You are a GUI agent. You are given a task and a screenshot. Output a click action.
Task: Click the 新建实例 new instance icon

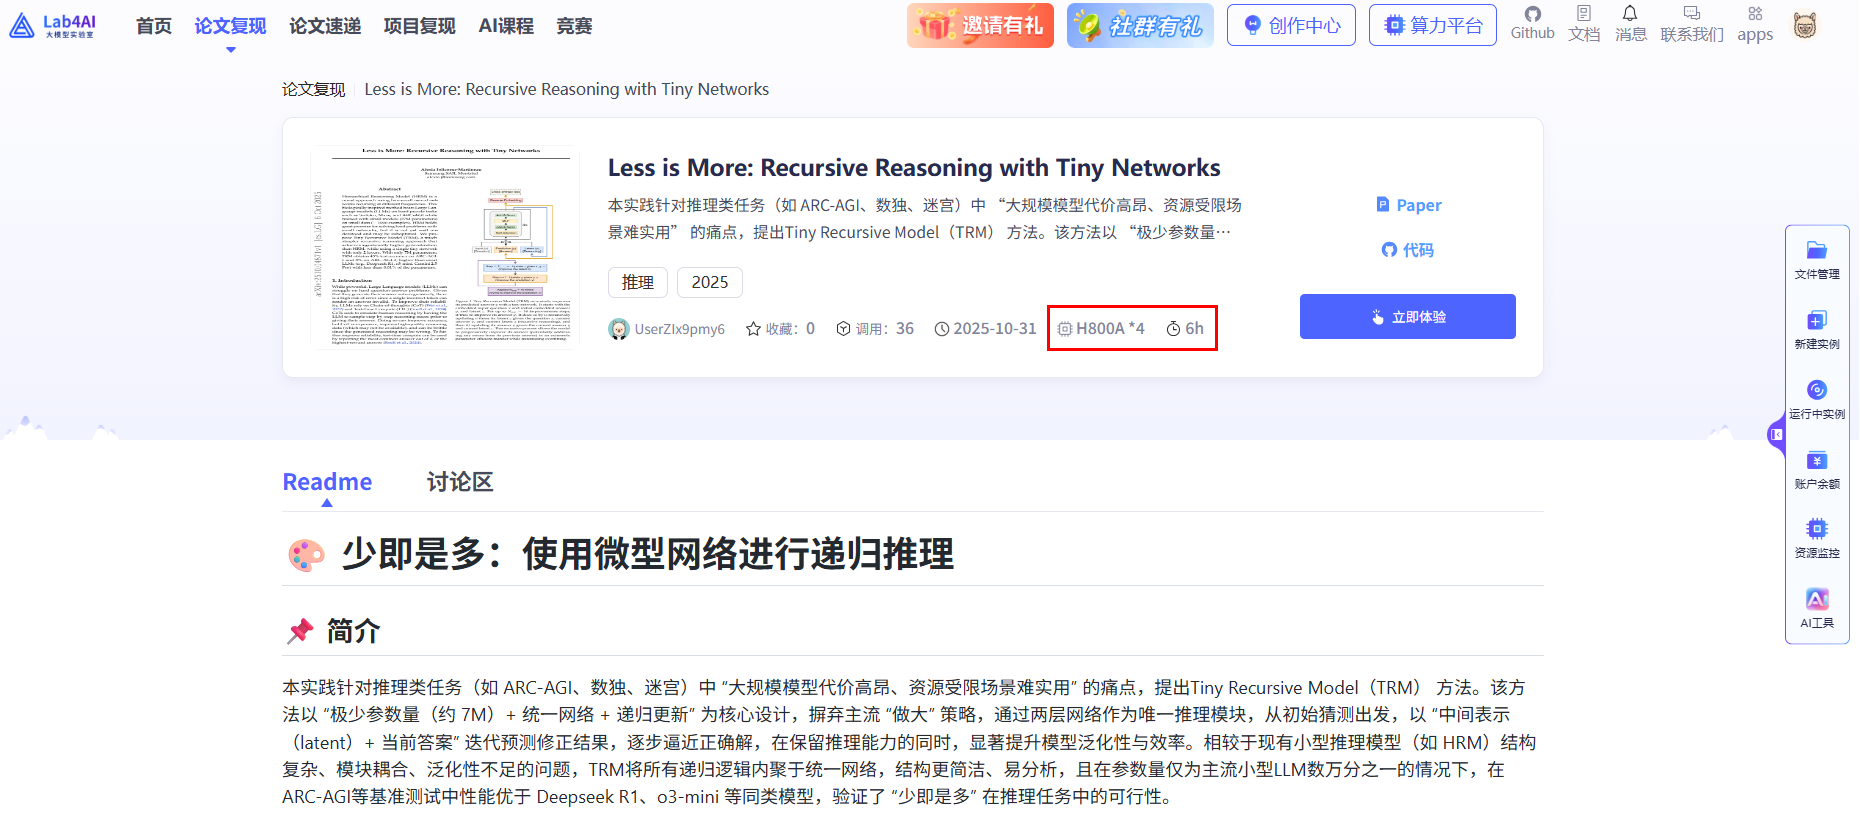1816,321
